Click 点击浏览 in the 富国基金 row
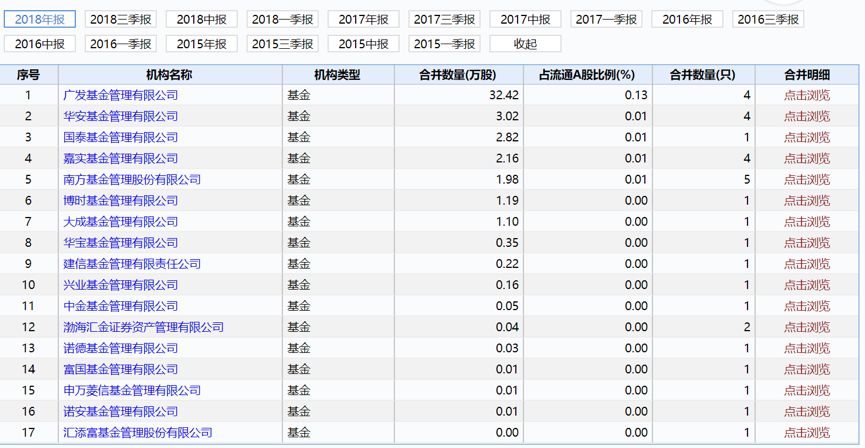The width and height of the screenshot is (865, 448). tap(807, 369)
